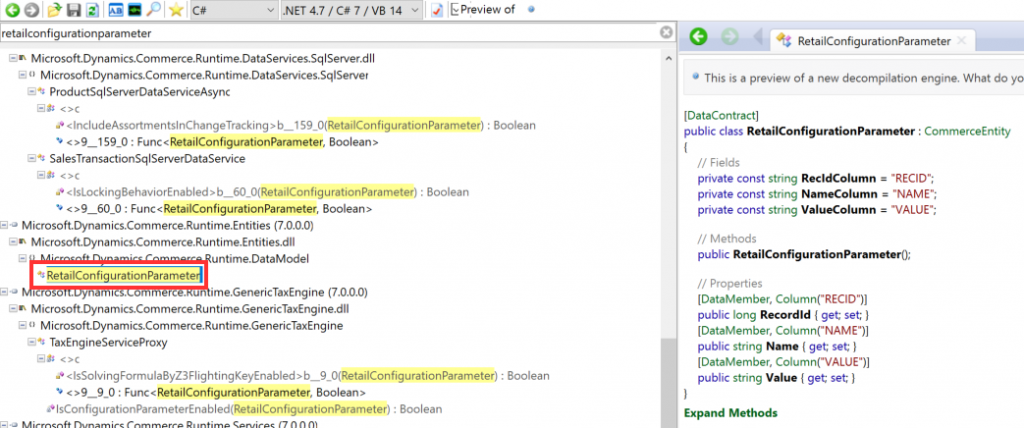Collapse the Microsoft.Dynamics.Commerce.Runtime.GenericTaxEngine.dll node
The width and height of the screenshot is (1024, 428).
pos(12,309)
